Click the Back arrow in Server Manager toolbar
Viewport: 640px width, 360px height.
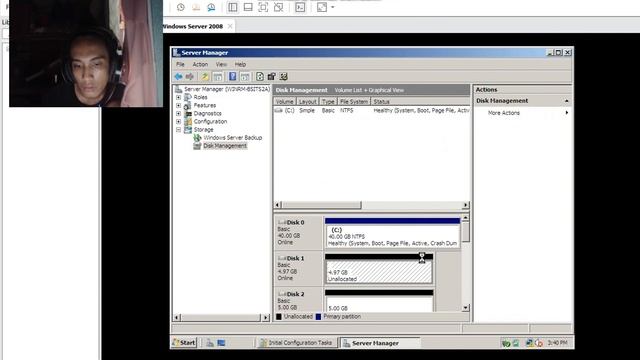(178, 77)
